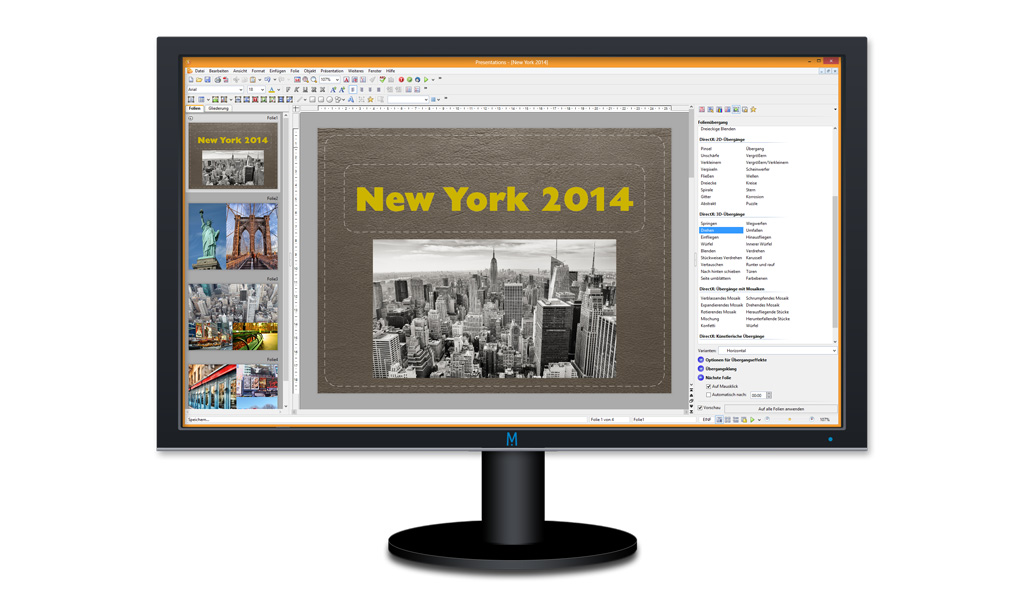The width and height of the screenshot is (1024, 600).
Task: Expand the Übergangsklang section
Action: [701, 369]
